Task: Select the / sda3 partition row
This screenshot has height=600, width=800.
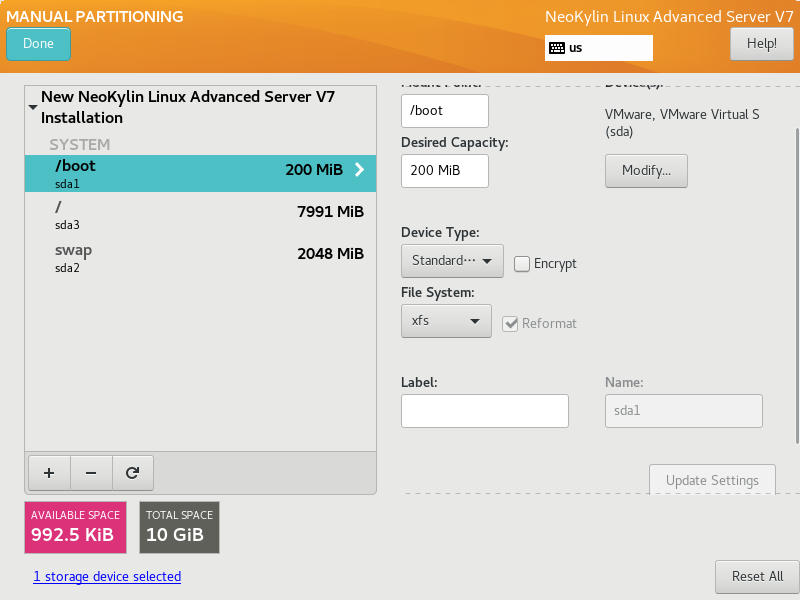Action: 201,215
